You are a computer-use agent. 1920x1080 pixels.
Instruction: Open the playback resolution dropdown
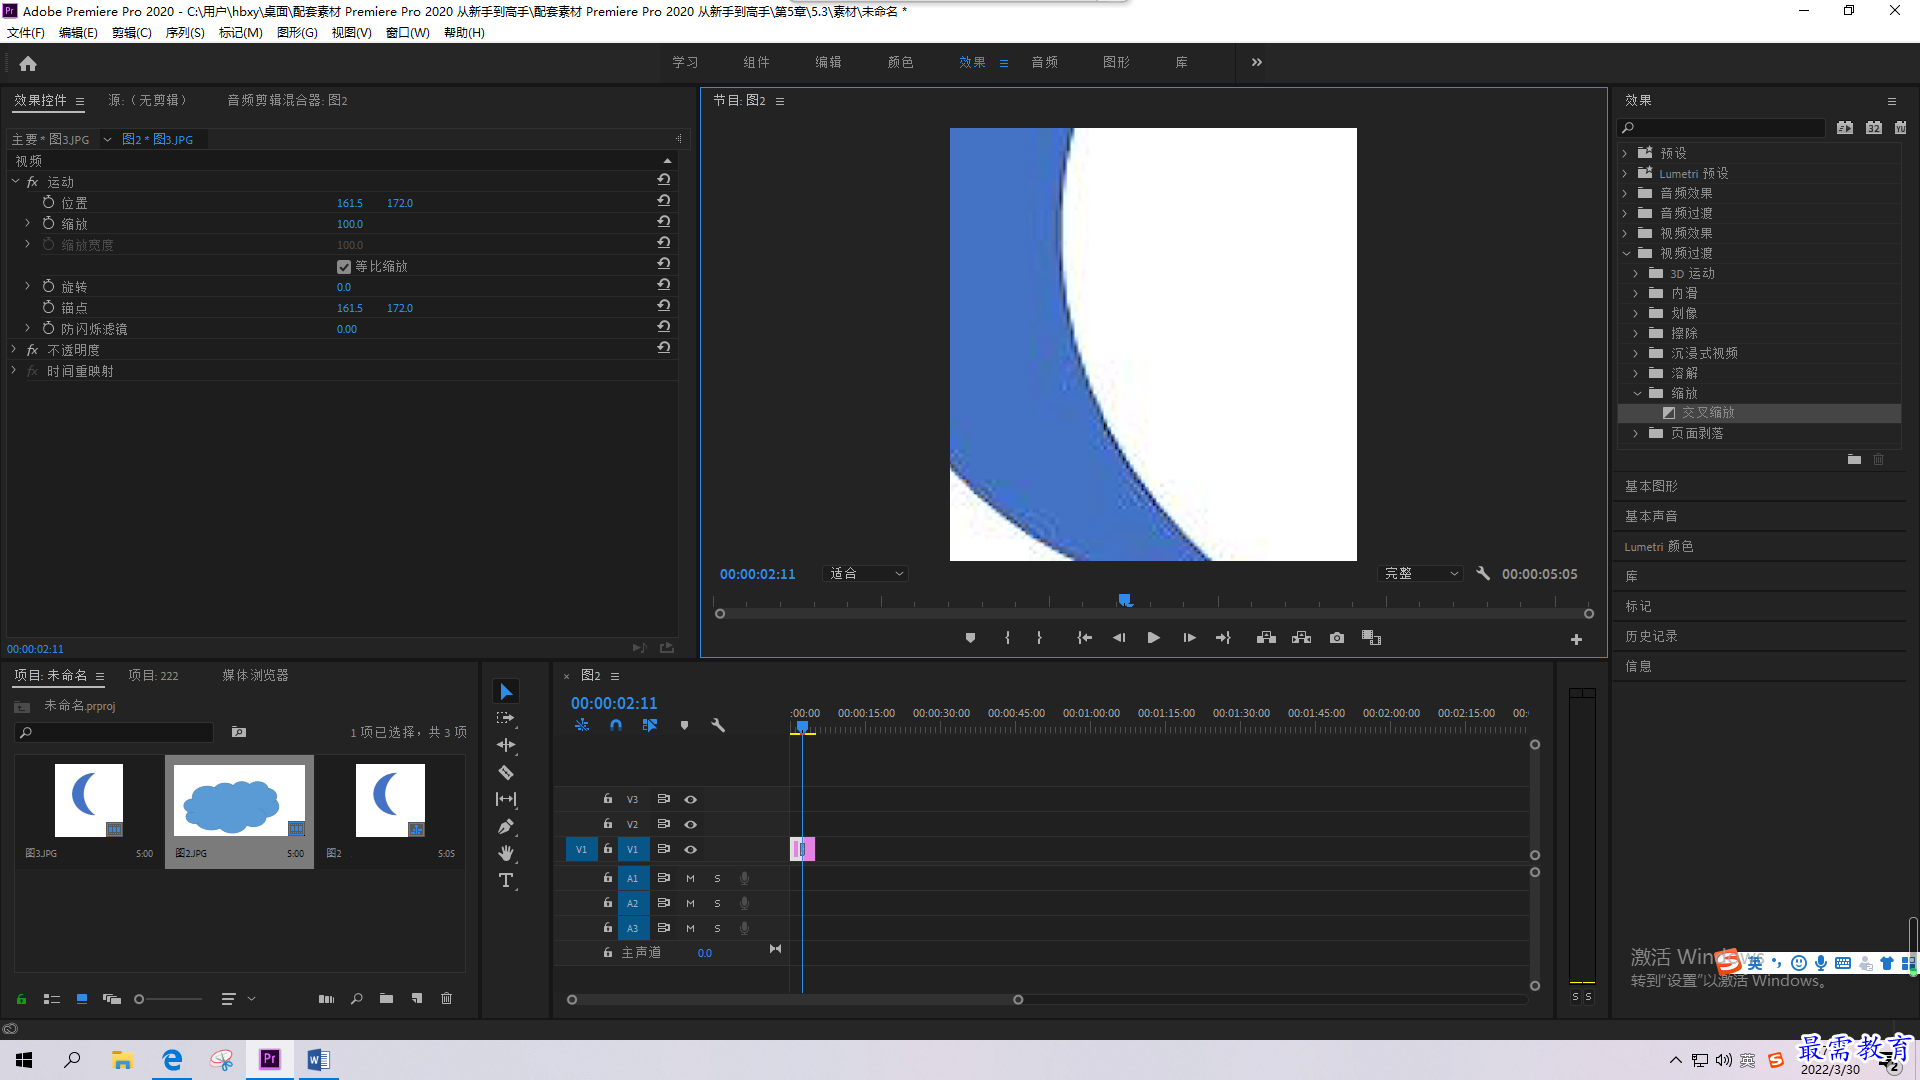click(x=1421, y=574)
